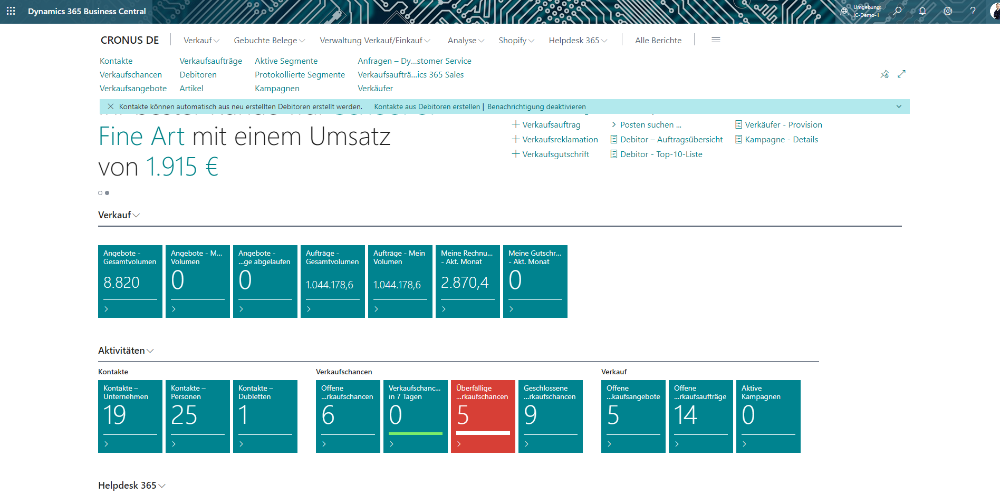
Task: Open the hamburger more-menu icon
Action: click(x=716, y=40)
